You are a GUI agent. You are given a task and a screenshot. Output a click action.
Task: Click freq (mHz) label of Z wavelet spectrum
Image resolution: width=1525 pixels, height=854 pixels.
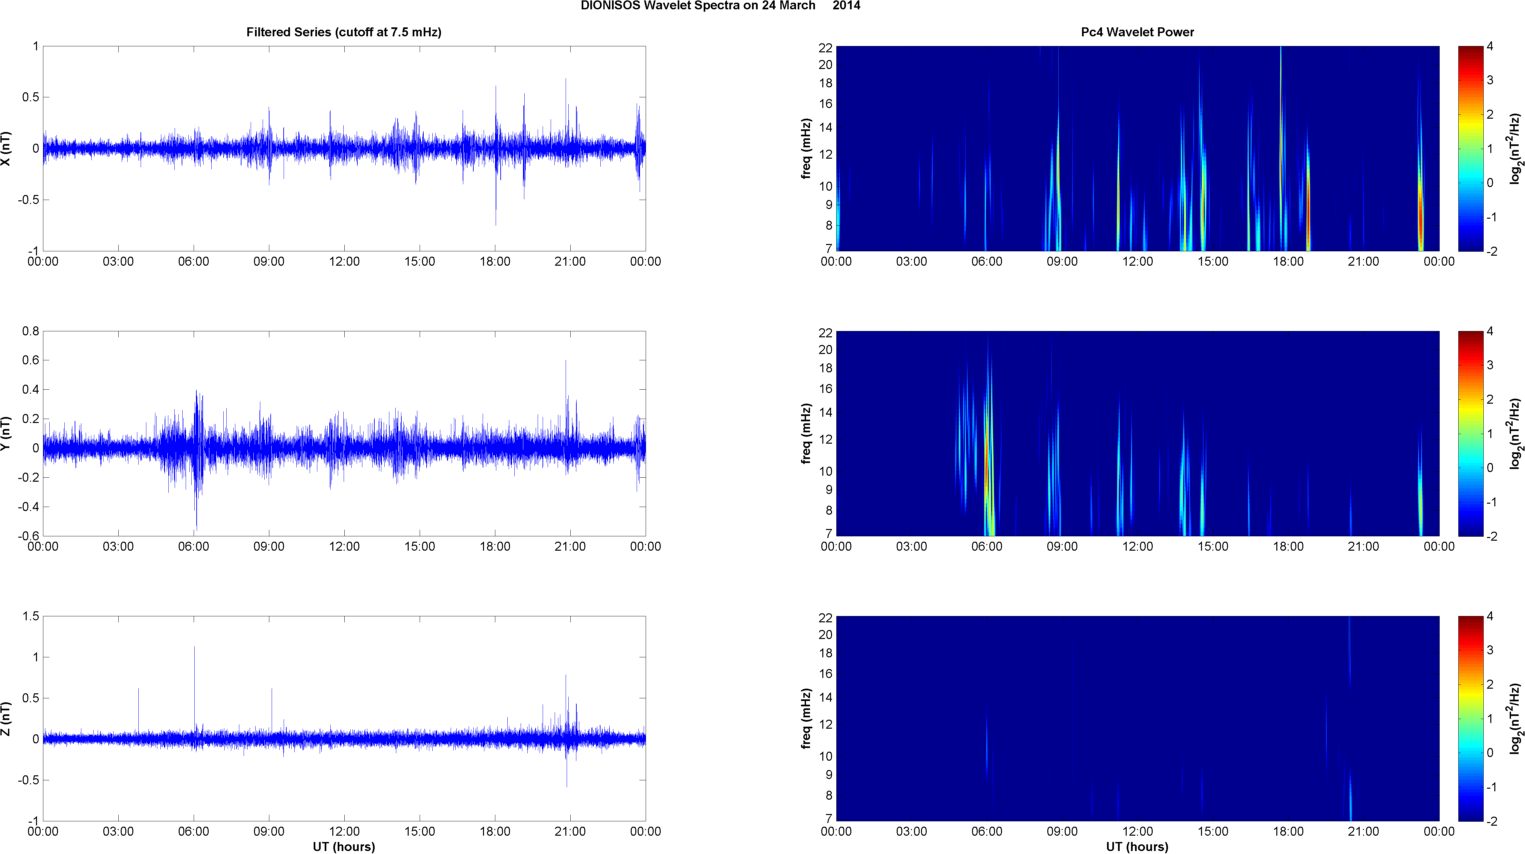[806, 718]
